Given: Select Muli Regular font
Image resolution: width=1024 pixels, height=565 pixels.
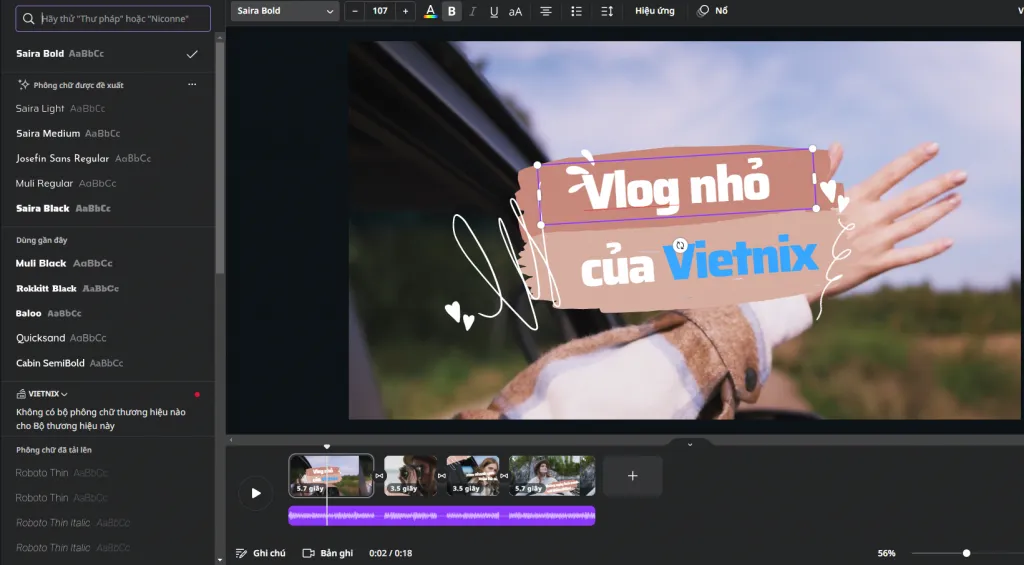Looking at the screenshot, I should (x=108, y=184).
